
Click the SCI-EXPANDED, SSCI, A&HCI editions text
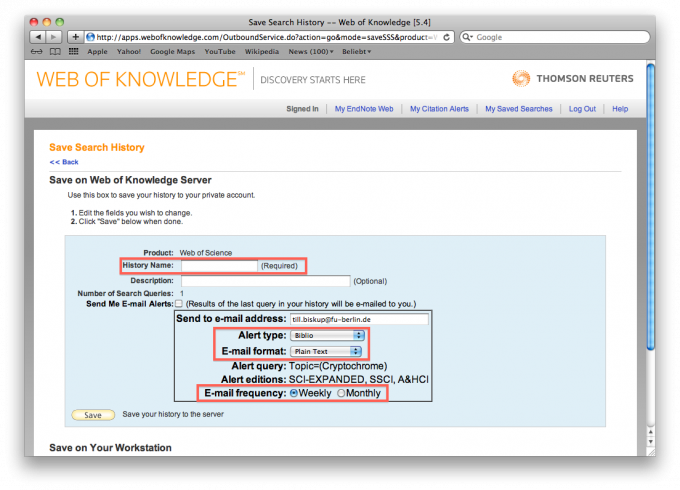click(359, 379)
